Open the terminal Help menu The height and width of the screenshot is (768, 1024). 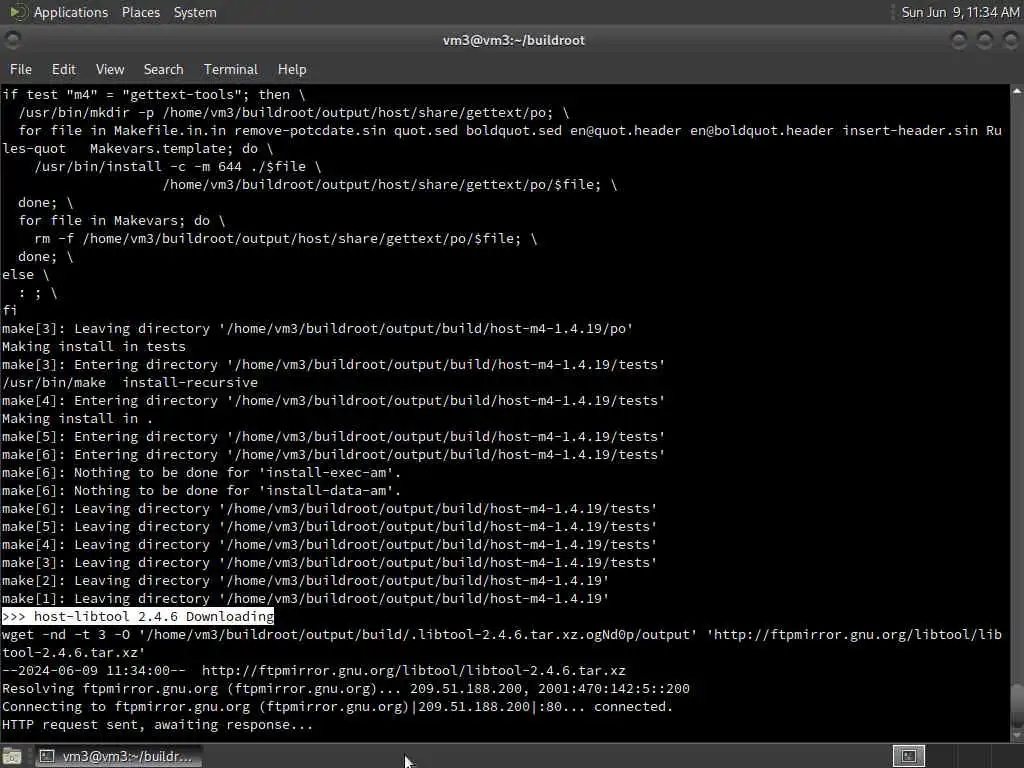pyautogui.click(x=292, y=69)
